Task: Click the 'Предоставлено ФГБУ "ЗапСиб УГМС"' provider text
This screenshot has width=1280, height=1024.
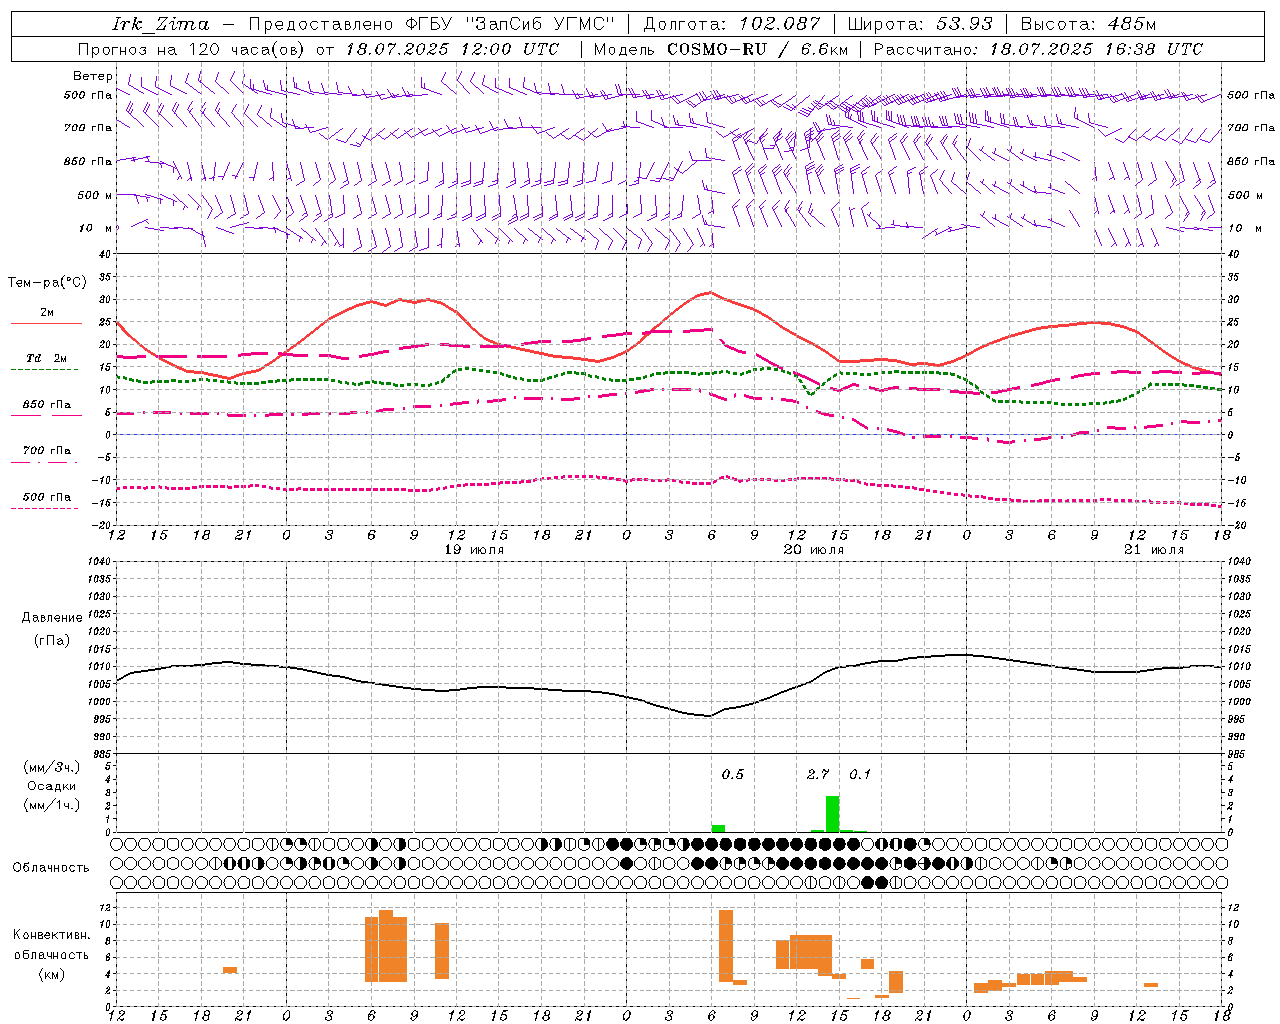Action: [x=431, y=24]
